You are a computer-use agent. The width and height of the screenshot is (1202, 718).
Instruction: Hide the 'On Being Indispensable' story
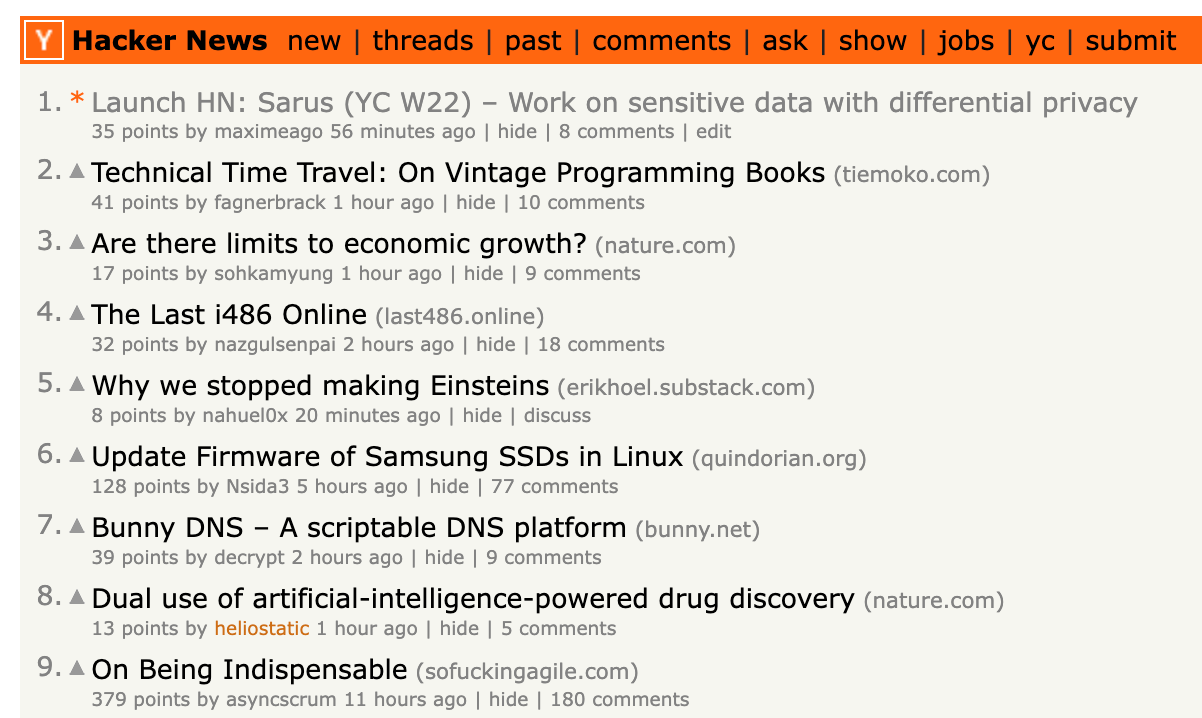coord(507,700)
